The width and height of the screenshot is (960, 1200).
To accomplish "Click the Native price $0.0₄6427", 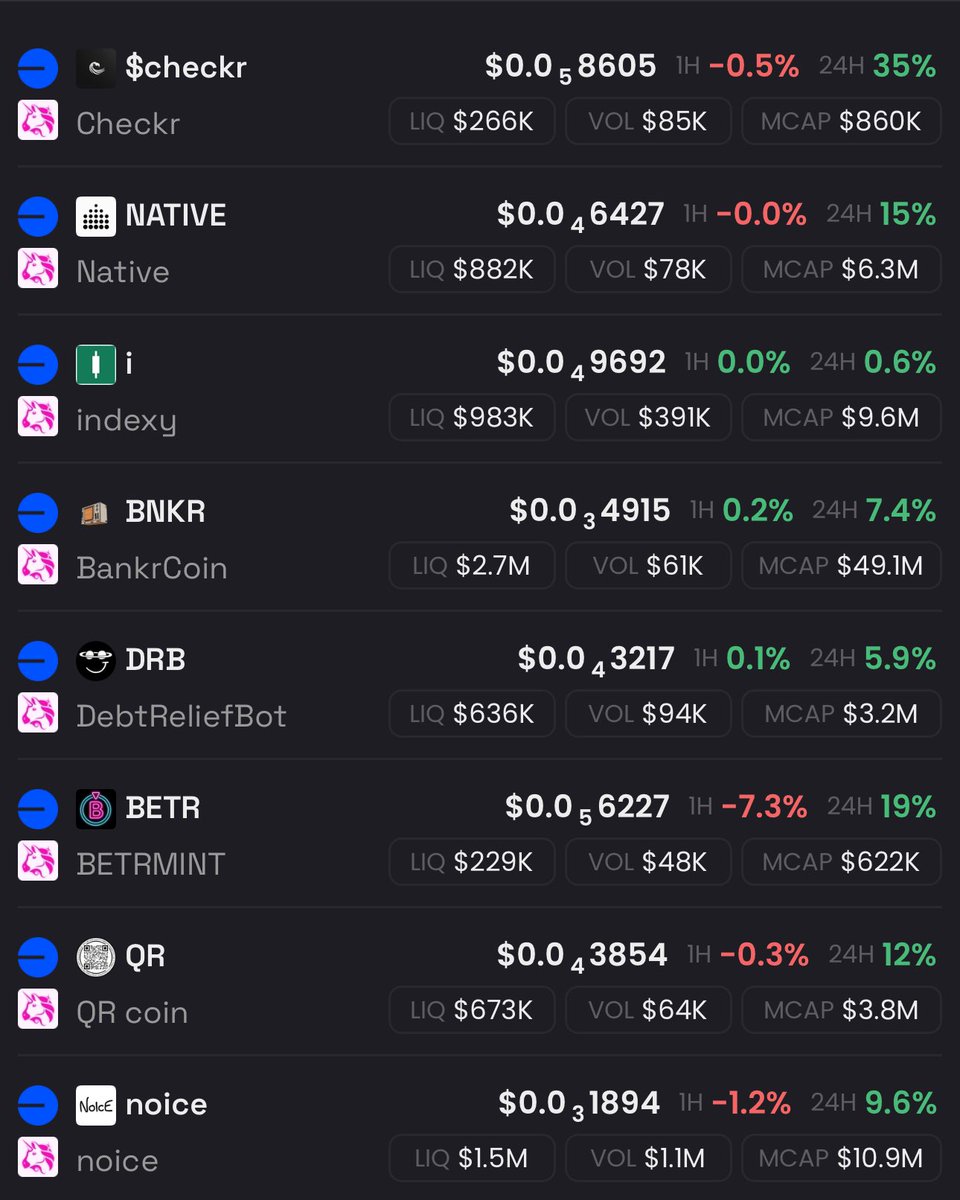I will pyautogui.click(x=580, y=215).
